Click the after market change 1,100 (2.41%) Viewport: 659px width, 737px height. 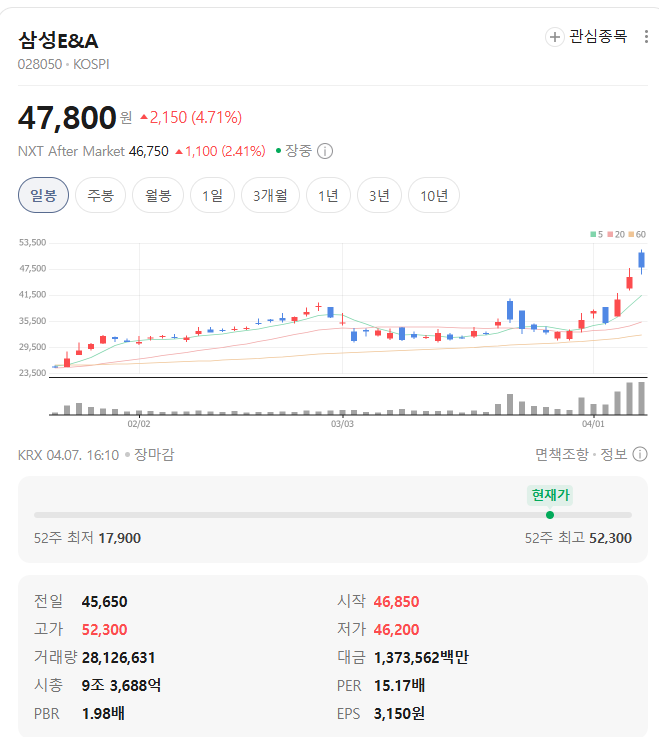[x=220, y=151]
